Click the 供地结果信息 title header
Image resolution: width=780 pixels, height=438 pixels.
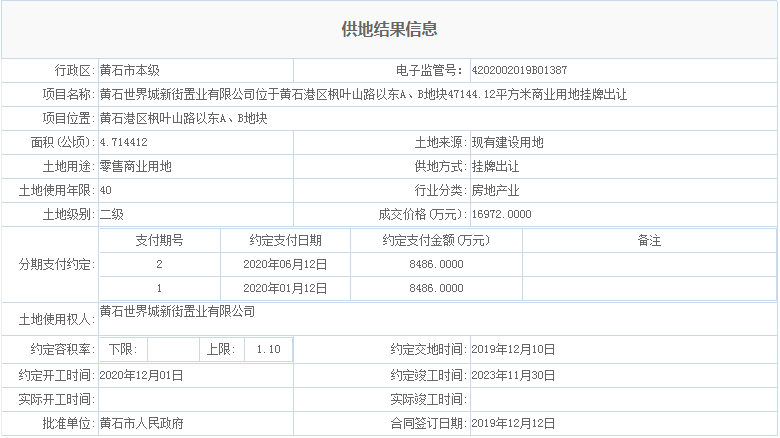(389, 30)
